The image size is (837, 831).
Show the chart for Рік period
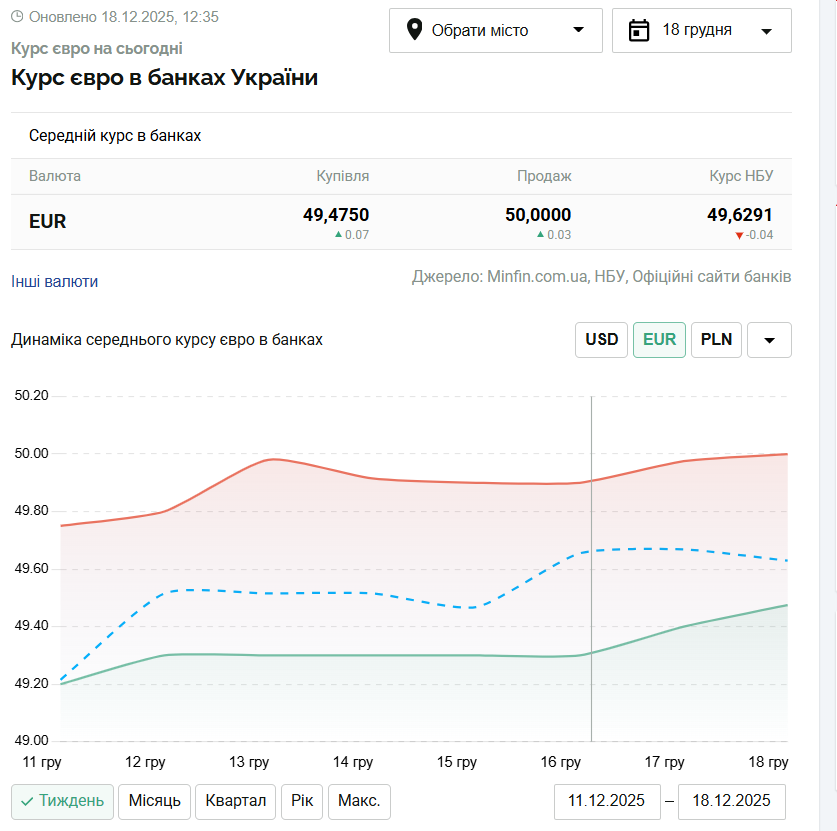click(x=301, y=801)
